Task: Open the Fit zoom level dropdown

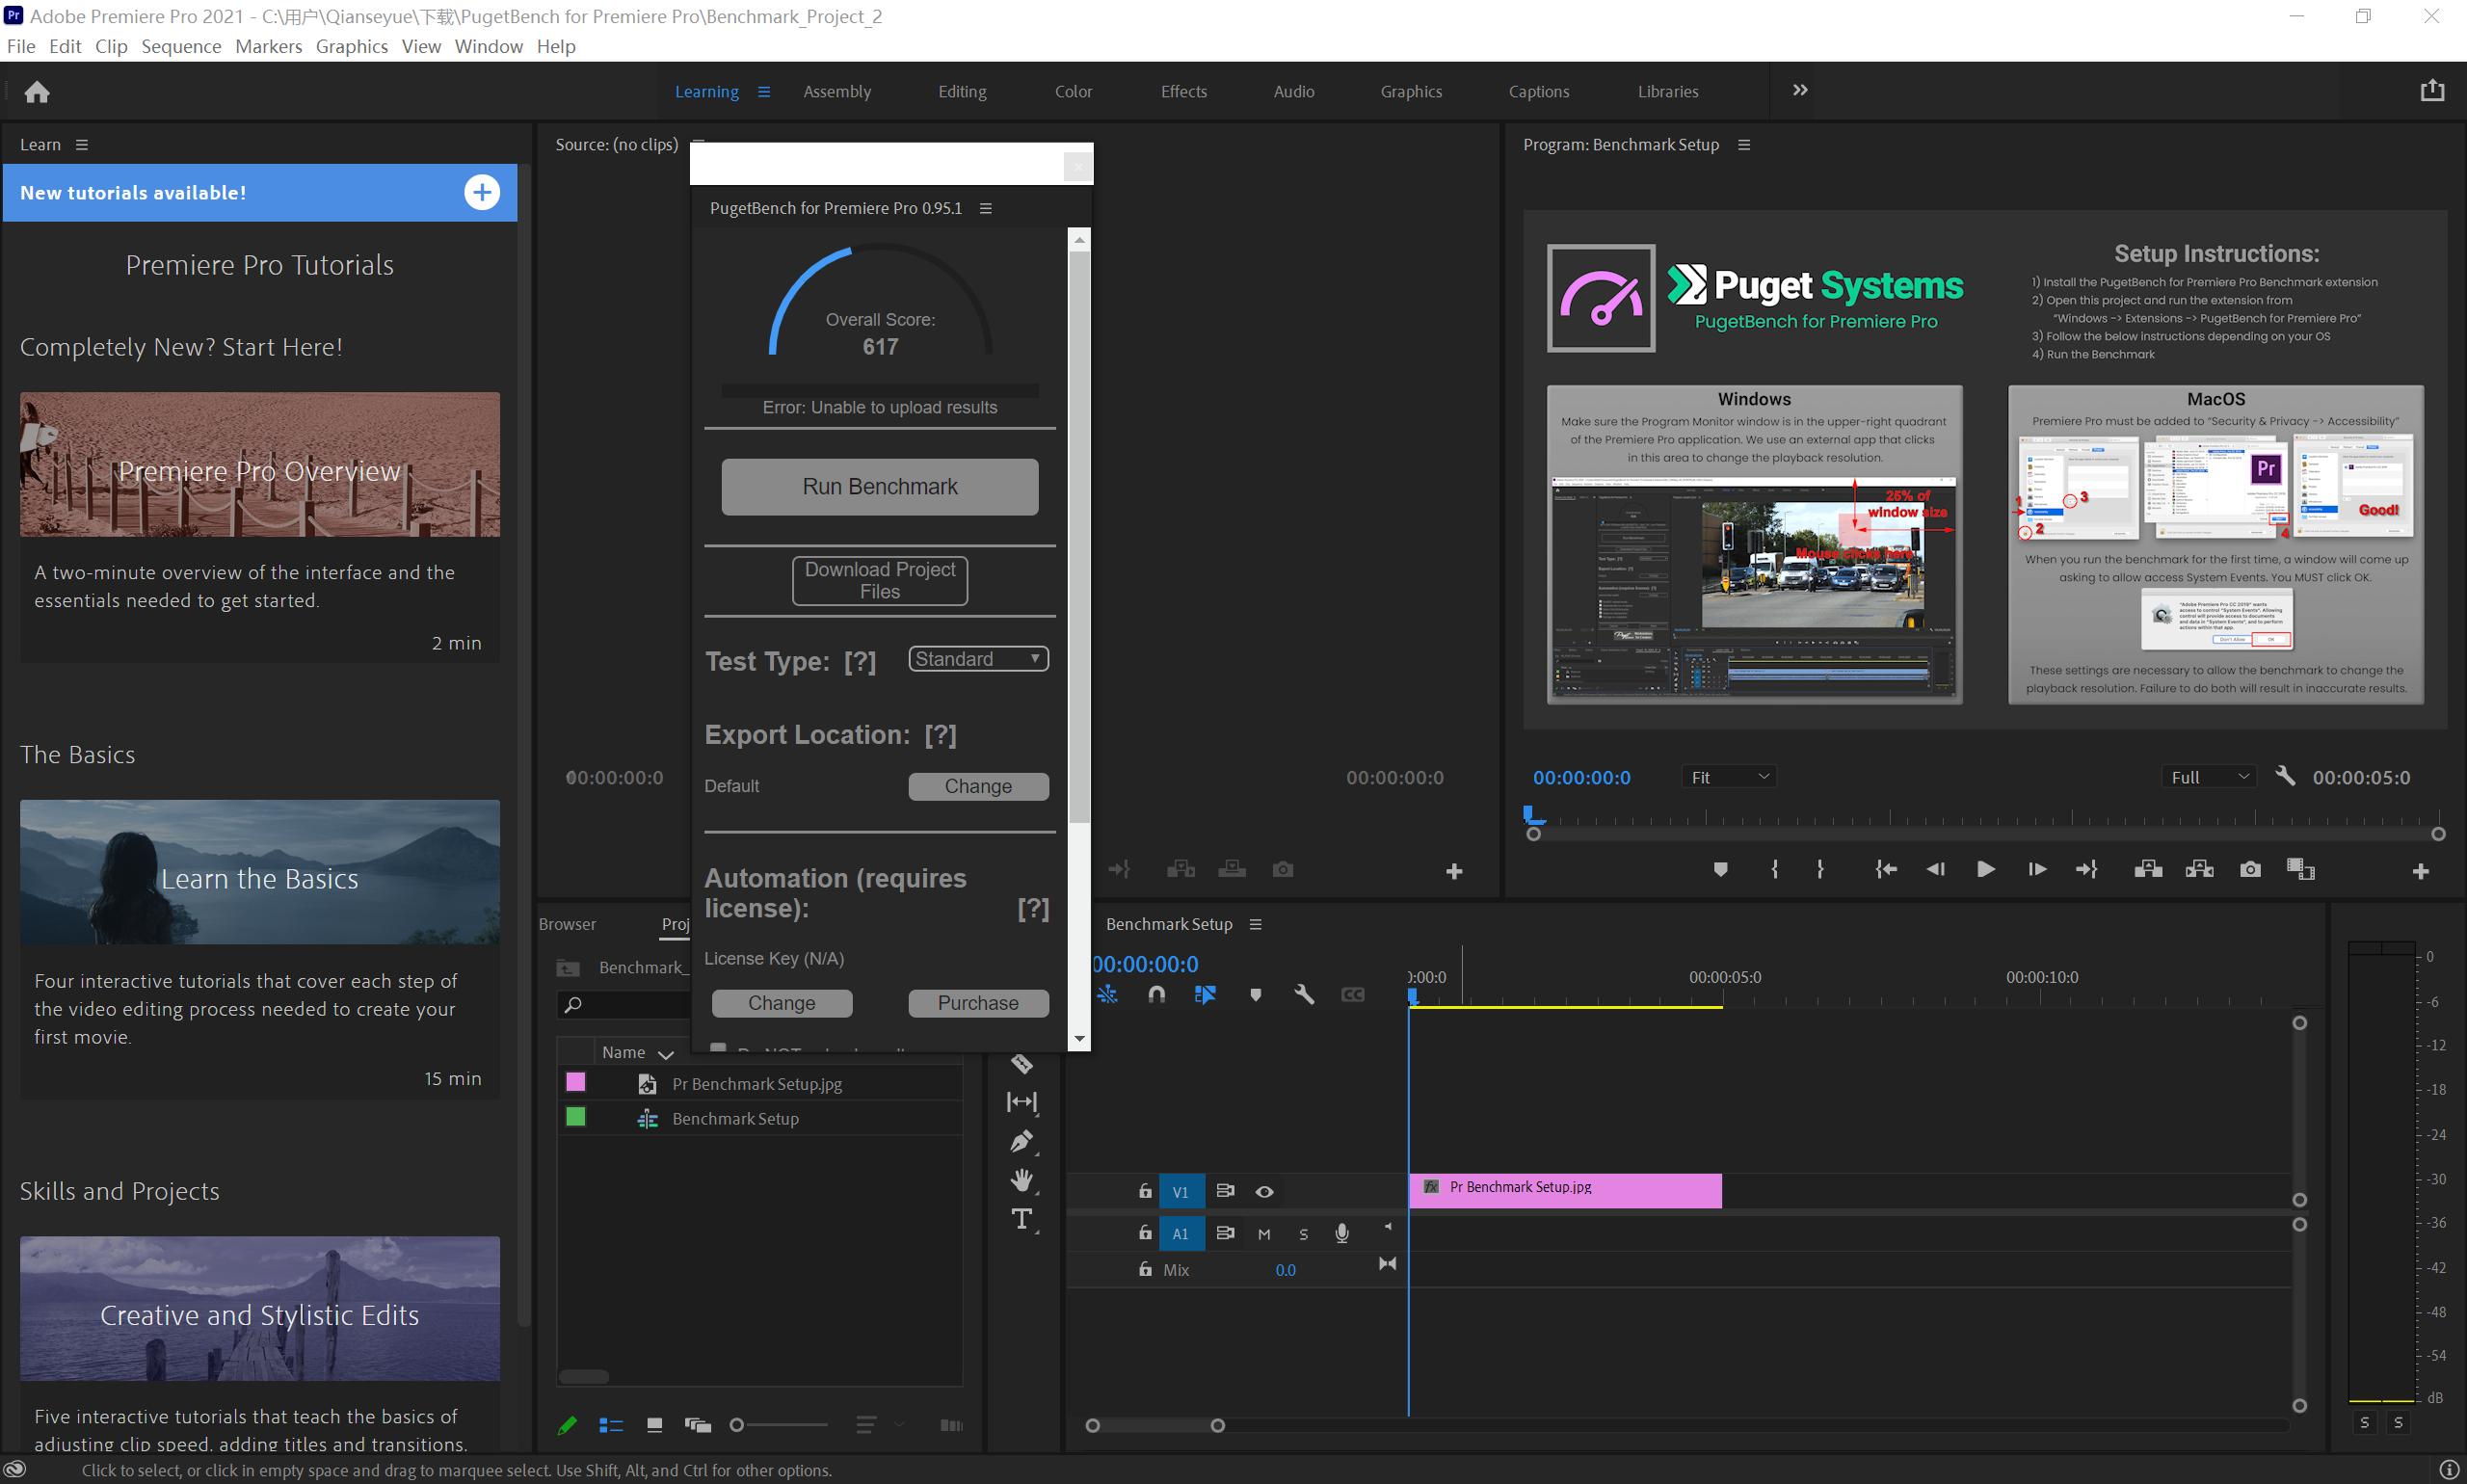Action: [1729, 777]
